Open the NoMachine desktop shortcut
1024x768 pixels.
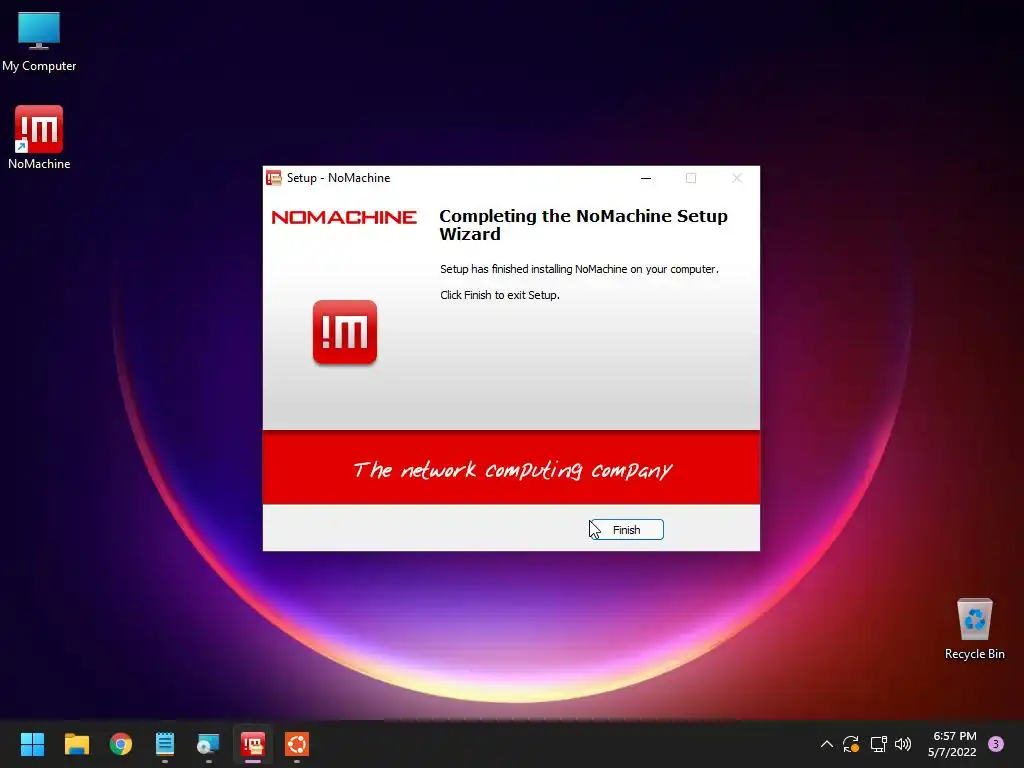point(39,138)
